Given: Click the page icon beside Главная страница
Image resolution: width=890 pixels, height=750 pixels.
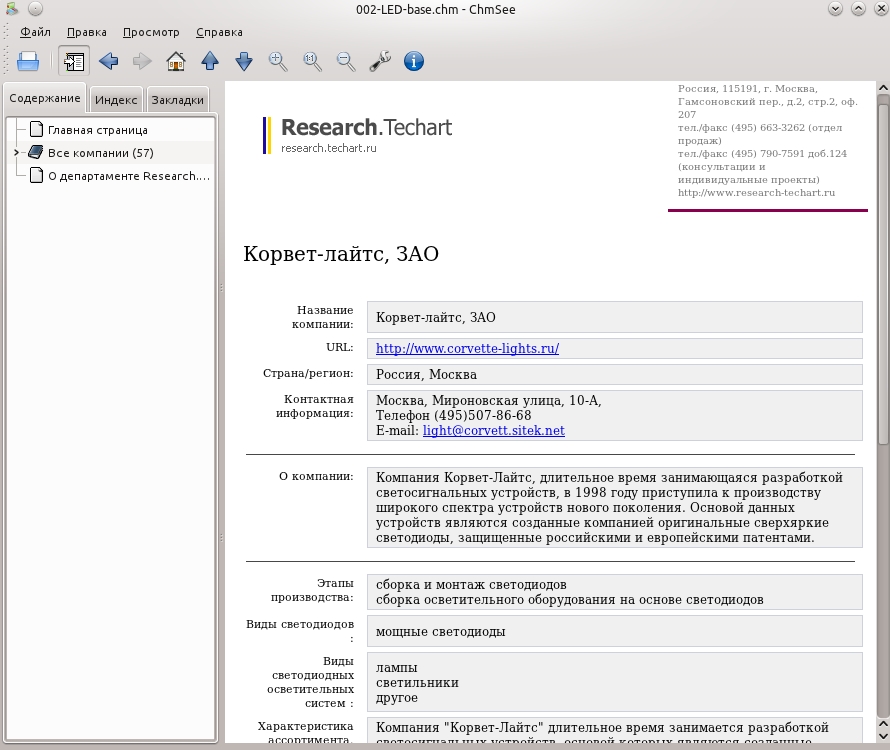Looking at the screenshot, I should pos(36,129).
